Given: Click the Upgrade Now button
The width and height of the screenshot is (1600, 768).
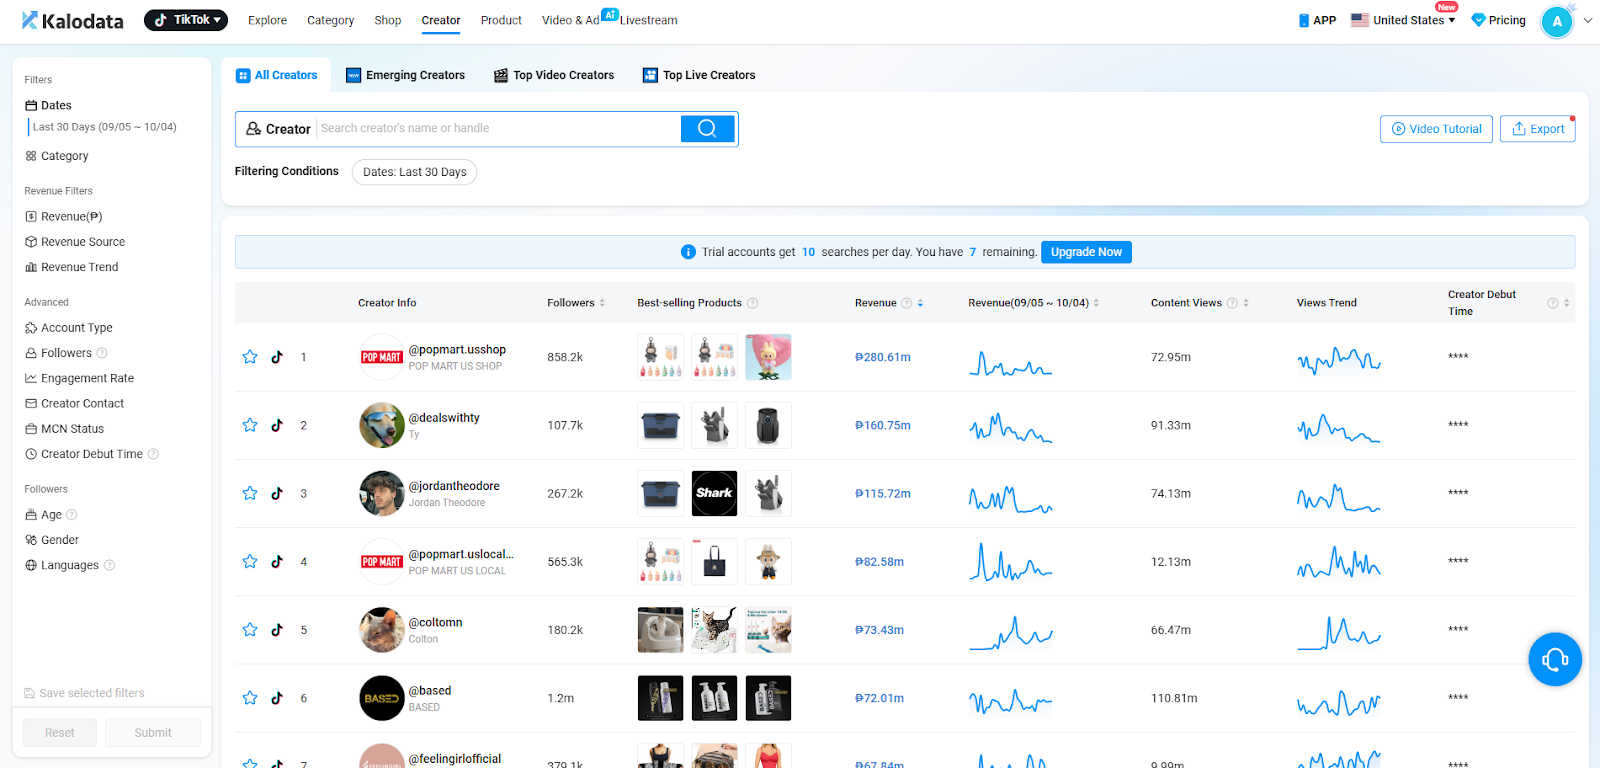Looking at the screenshot, I should [x=1086, y=252].
